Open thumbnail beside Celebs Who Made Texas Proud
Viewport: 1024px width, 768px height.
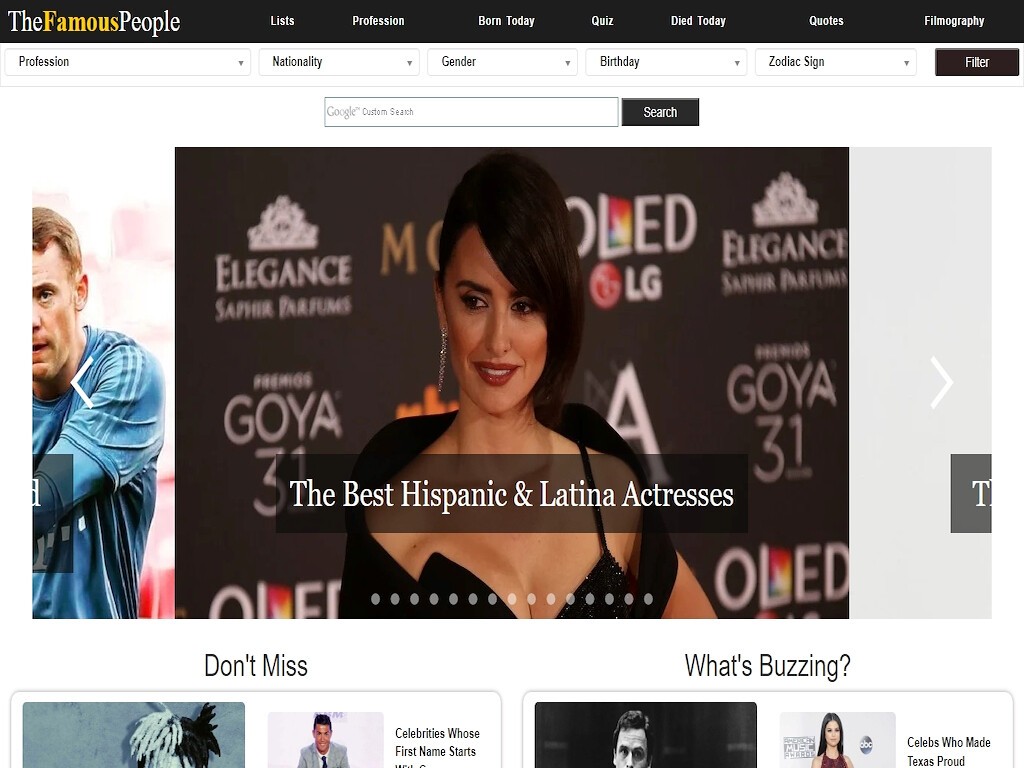[x=837, y=740]
